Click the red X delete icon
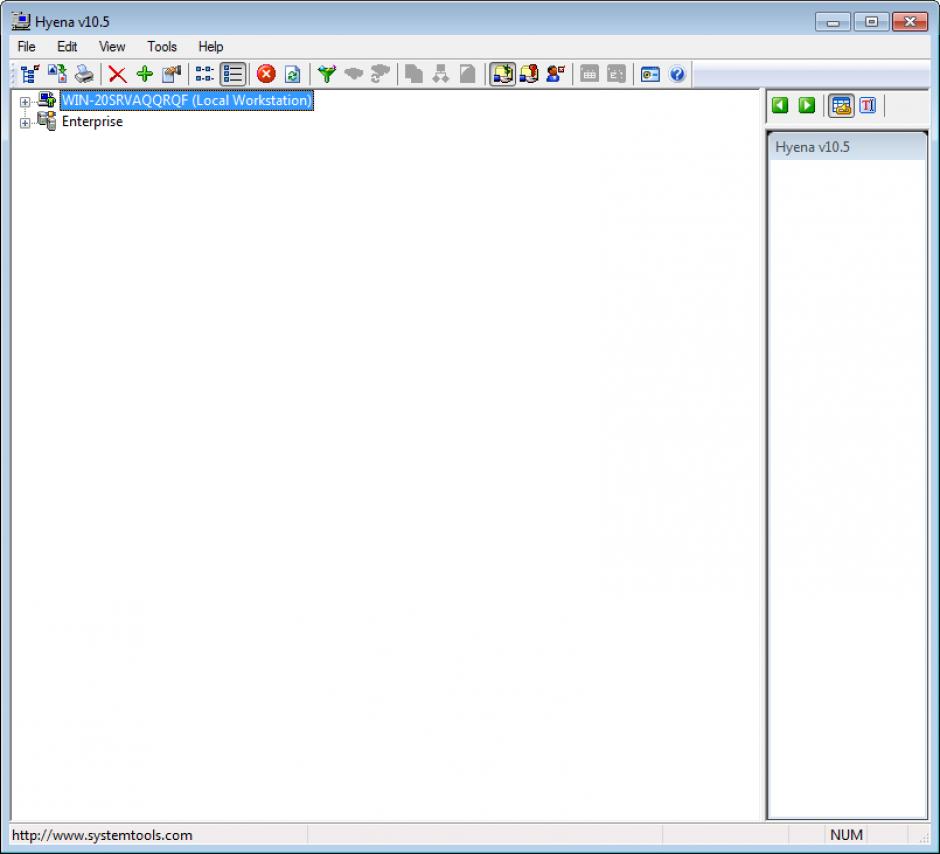The height and width of the screenshot is (854, 940). 117,74
